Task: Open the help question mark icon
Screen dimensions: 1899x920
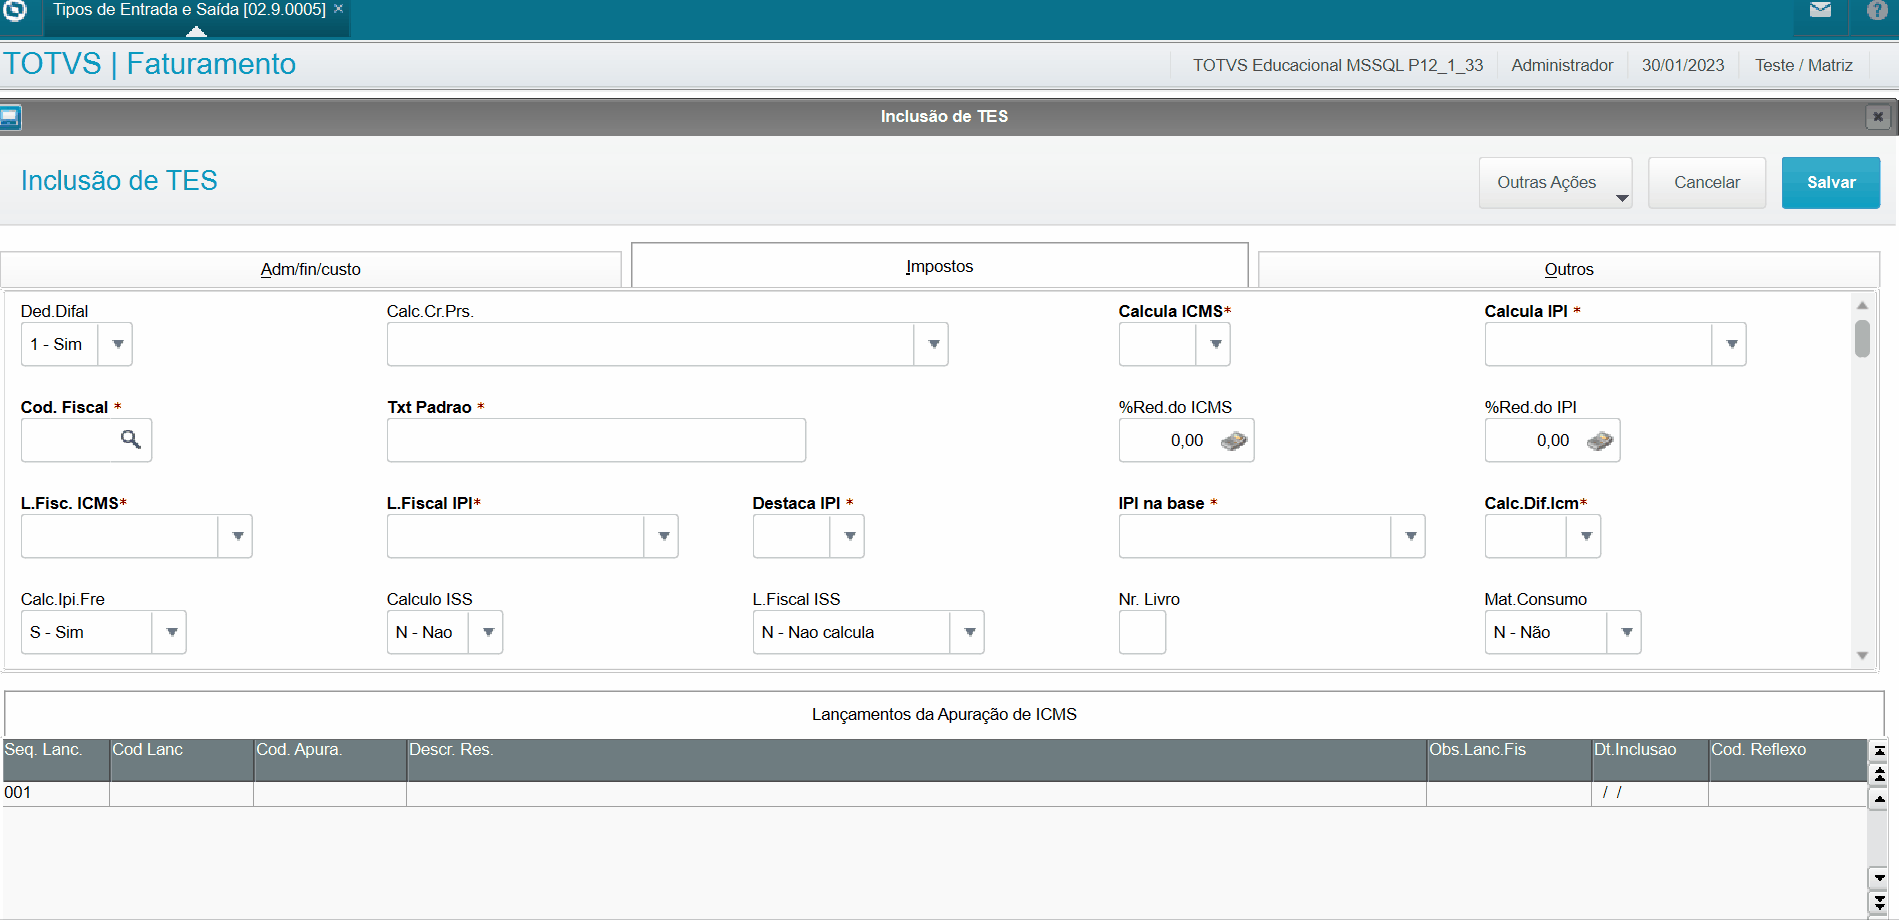Action: (1877, 10)
